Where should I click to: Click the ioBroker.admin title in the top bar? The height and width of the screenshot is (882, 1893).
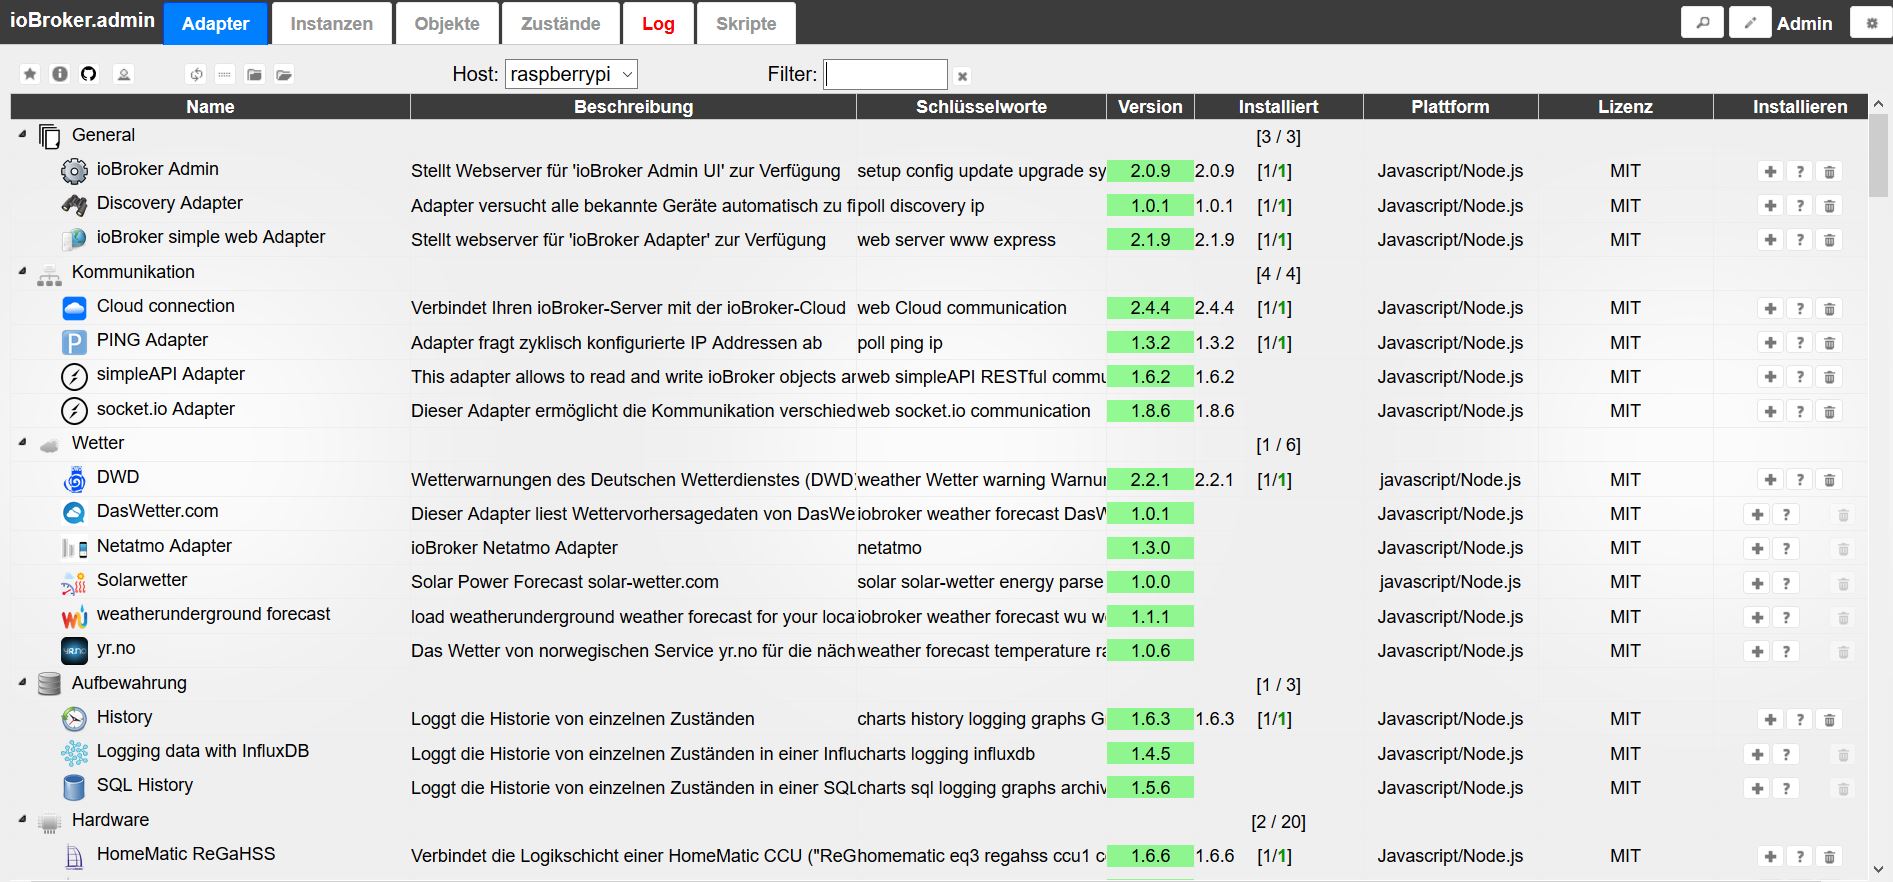[82, 20]
